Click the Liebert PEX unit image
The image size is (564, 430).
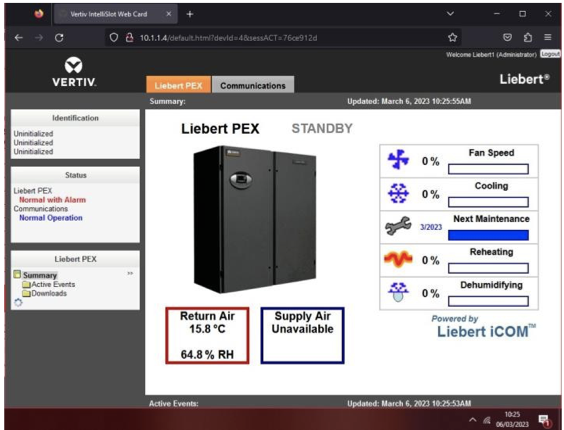(255, 219)
